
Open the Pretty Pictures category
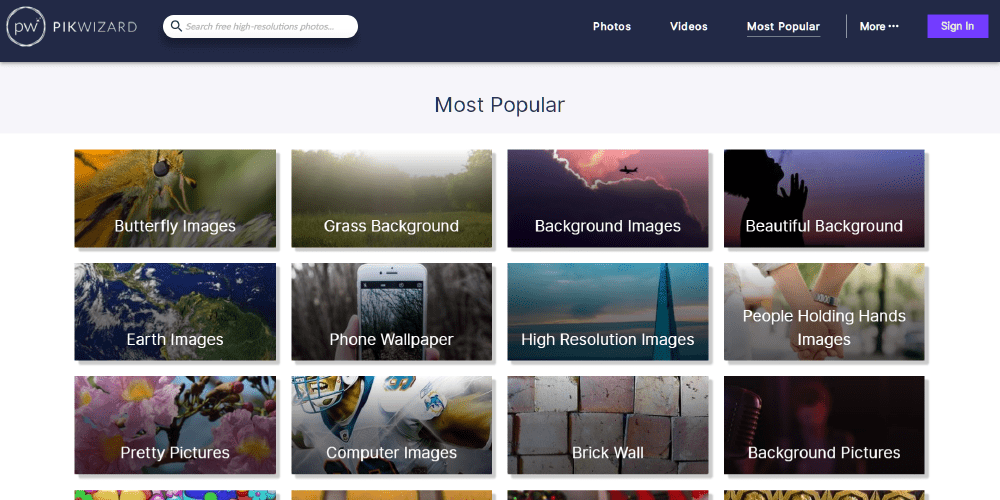[x=175, y=425]
